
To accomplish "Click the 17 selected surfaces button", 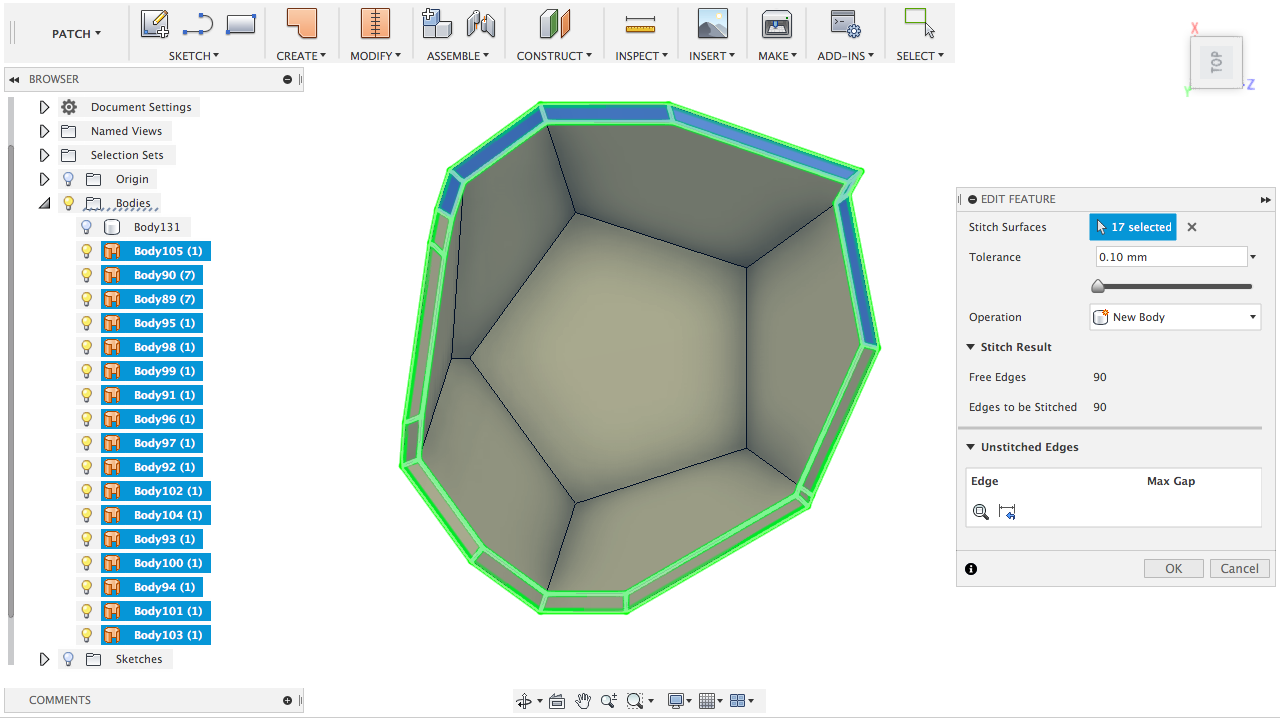I will pyautogui.click(x=1133, y=227).
